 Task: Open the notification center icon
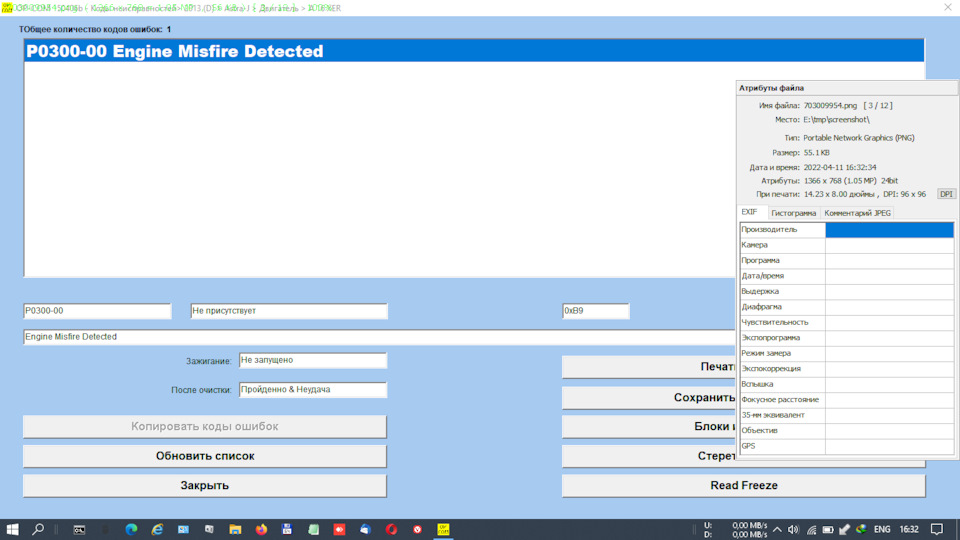tap(937, 529)
